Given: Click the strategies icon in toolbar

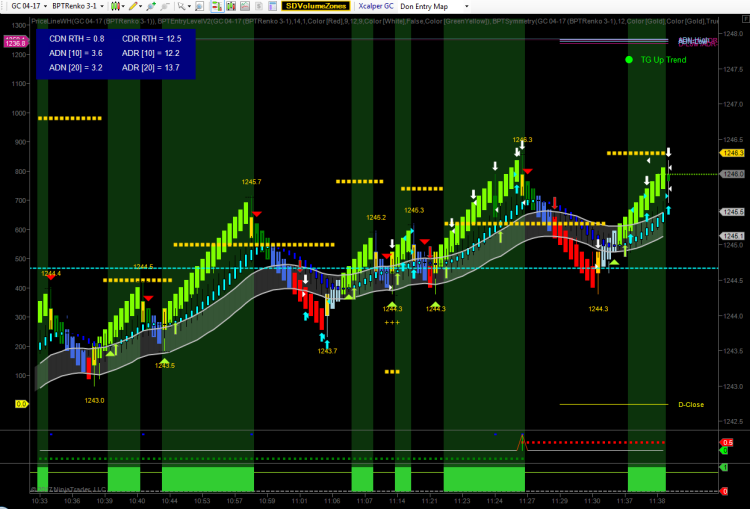Looking at the screenshot, I should point(259,6).
